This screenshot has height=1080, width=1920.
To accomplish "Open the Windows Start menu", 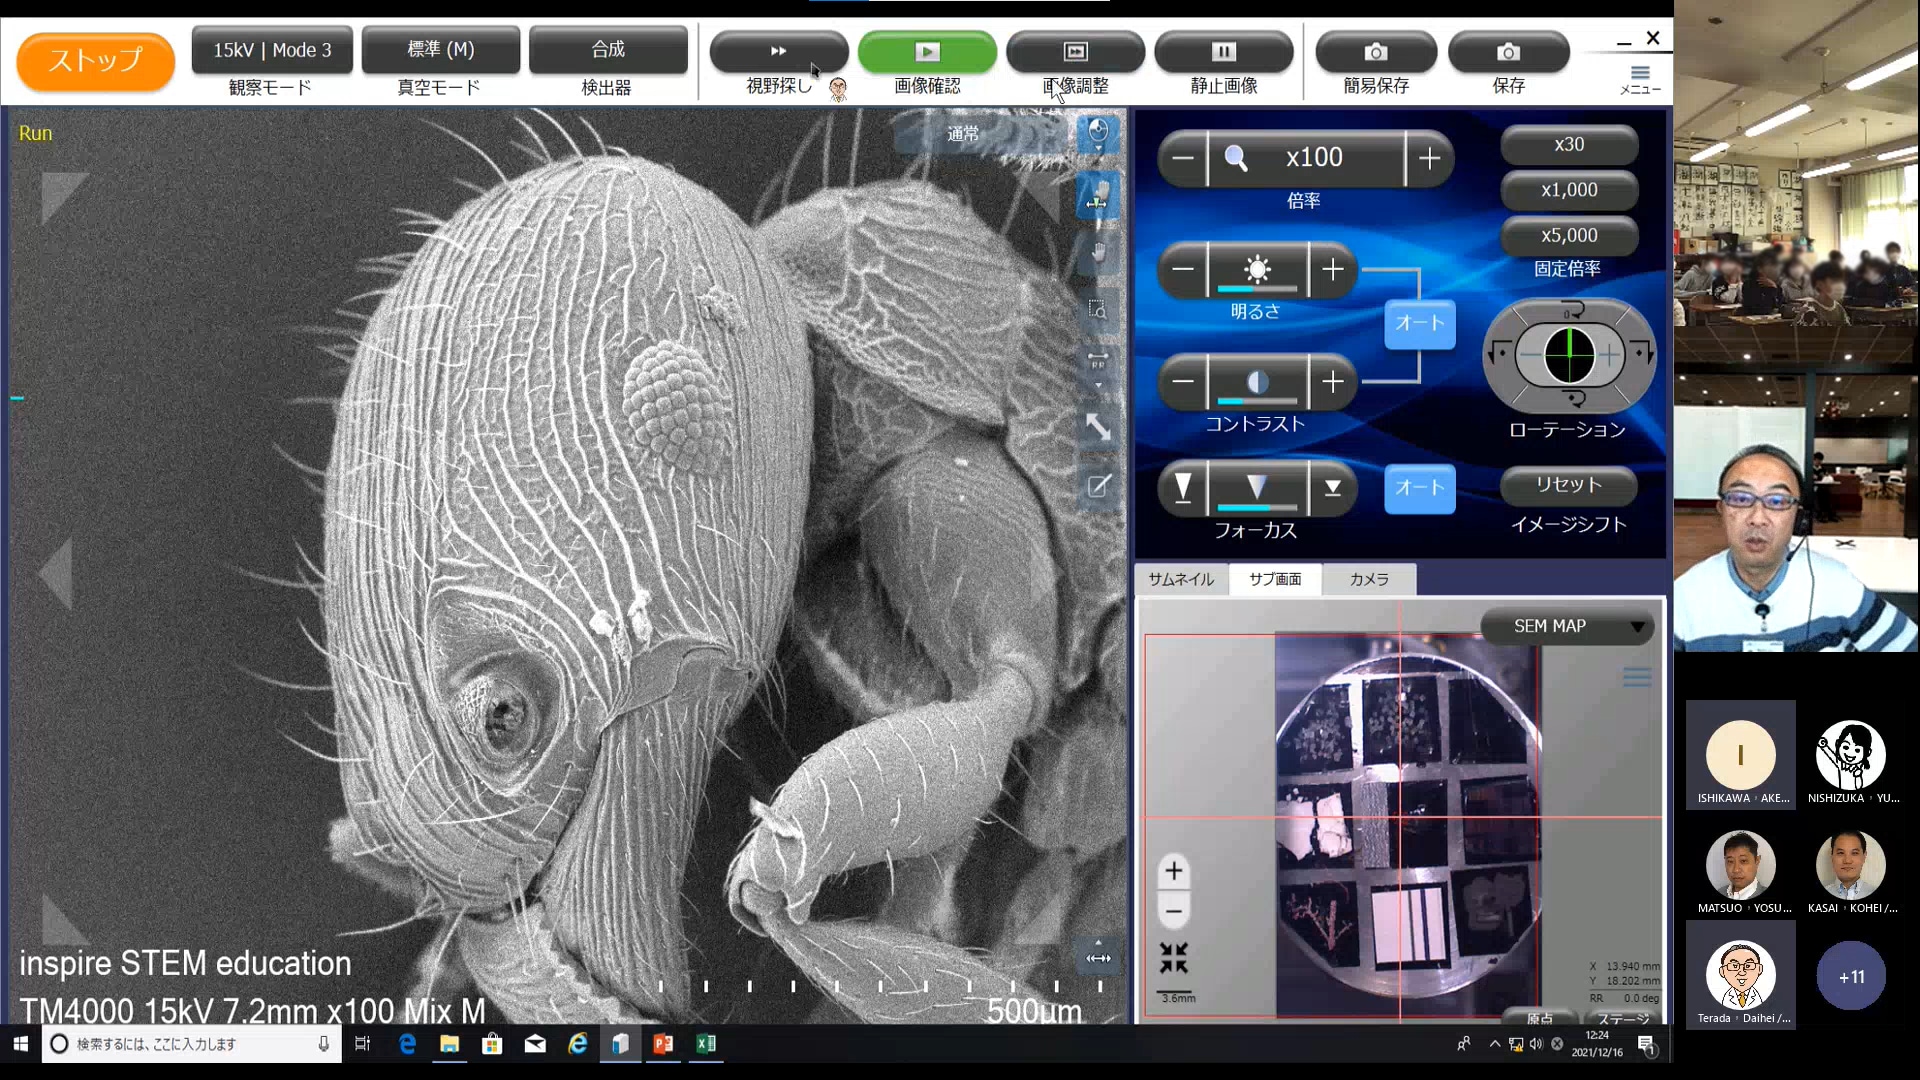I will coord(20,1044).
